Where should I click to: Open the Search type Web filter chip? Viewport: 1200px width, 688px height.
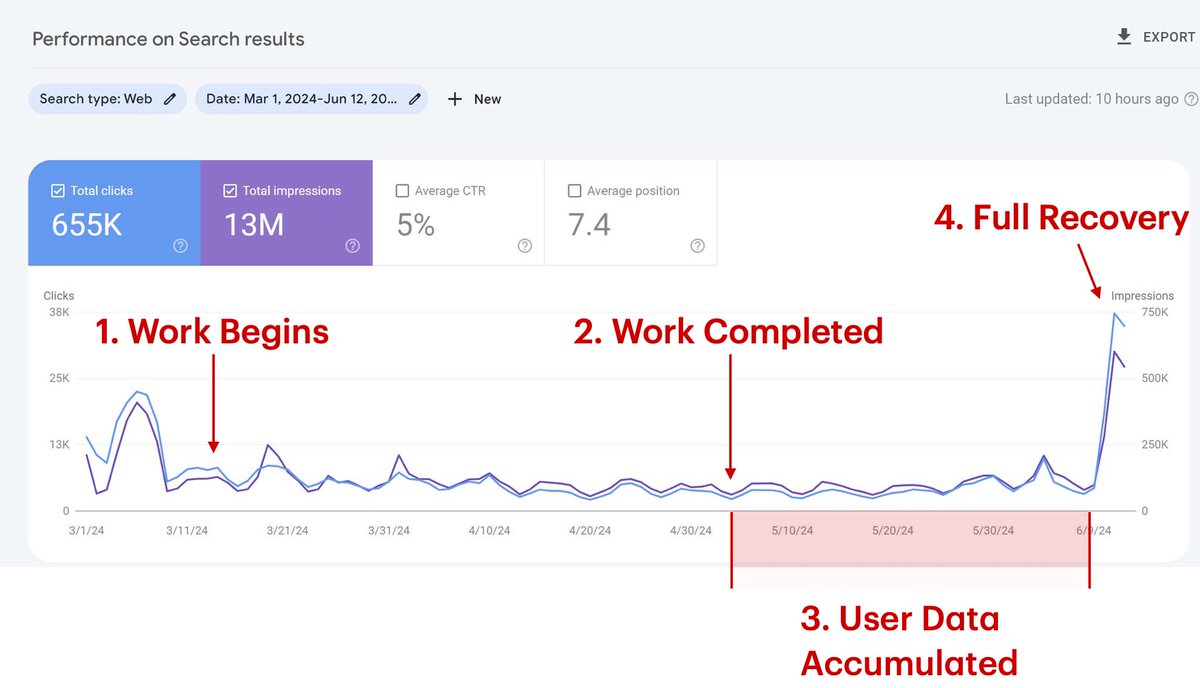pyautogui.click(x=107, y=99)
